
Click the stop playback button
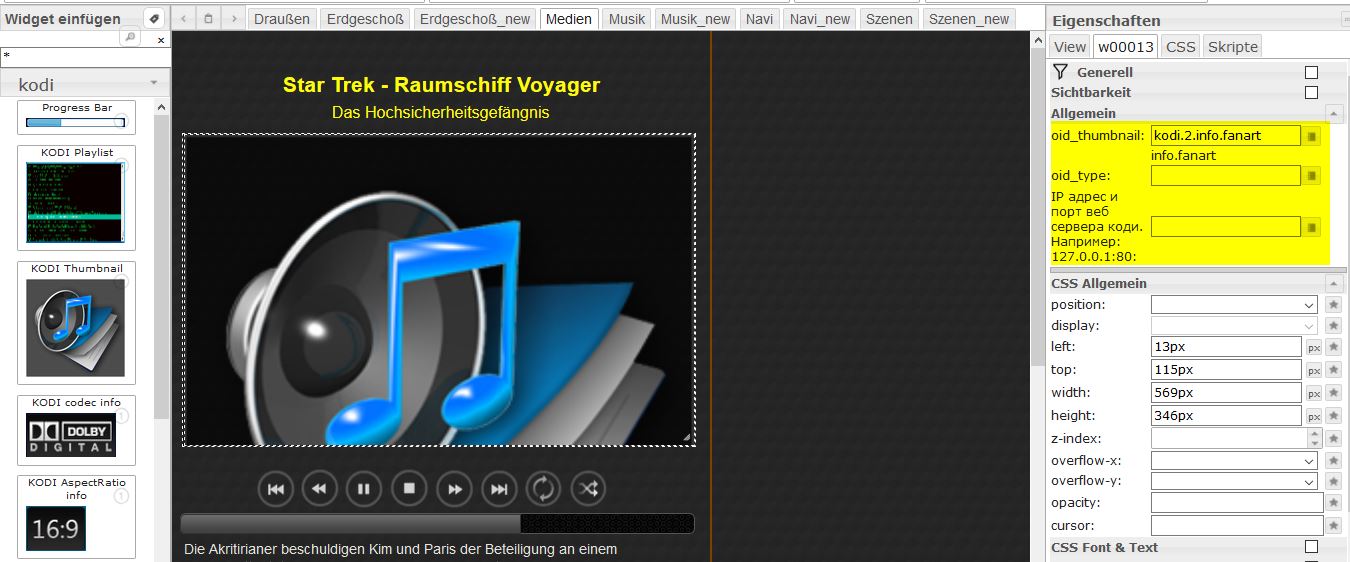point(409,489)
